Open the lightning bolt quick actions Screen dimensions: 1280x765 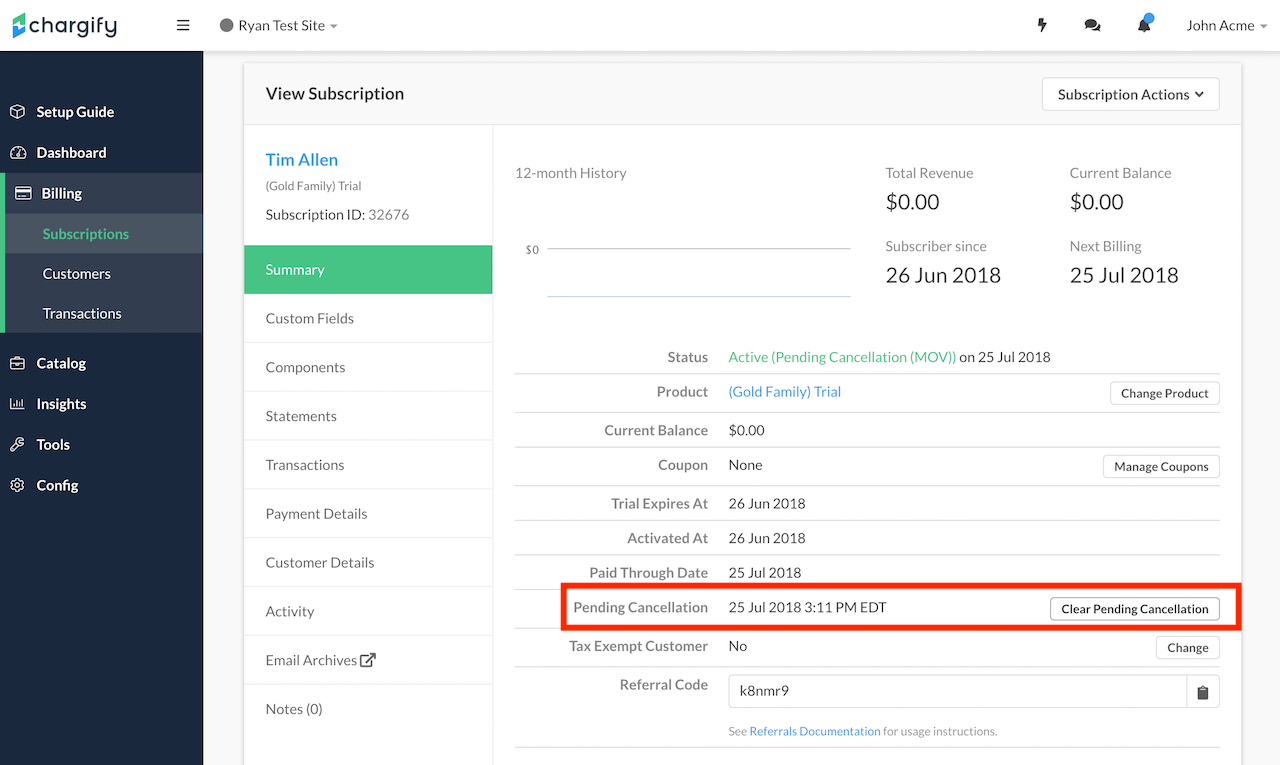click(1042, 25)
